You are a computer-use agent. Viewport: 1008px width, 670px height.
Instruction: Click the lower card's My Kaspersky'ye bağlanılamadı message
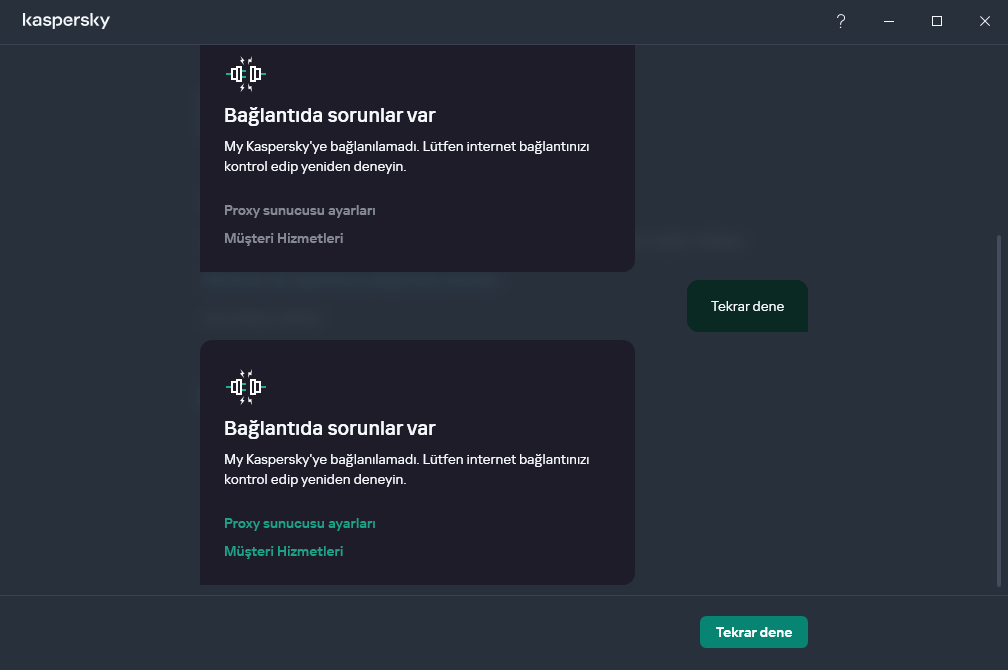(407, 469)
